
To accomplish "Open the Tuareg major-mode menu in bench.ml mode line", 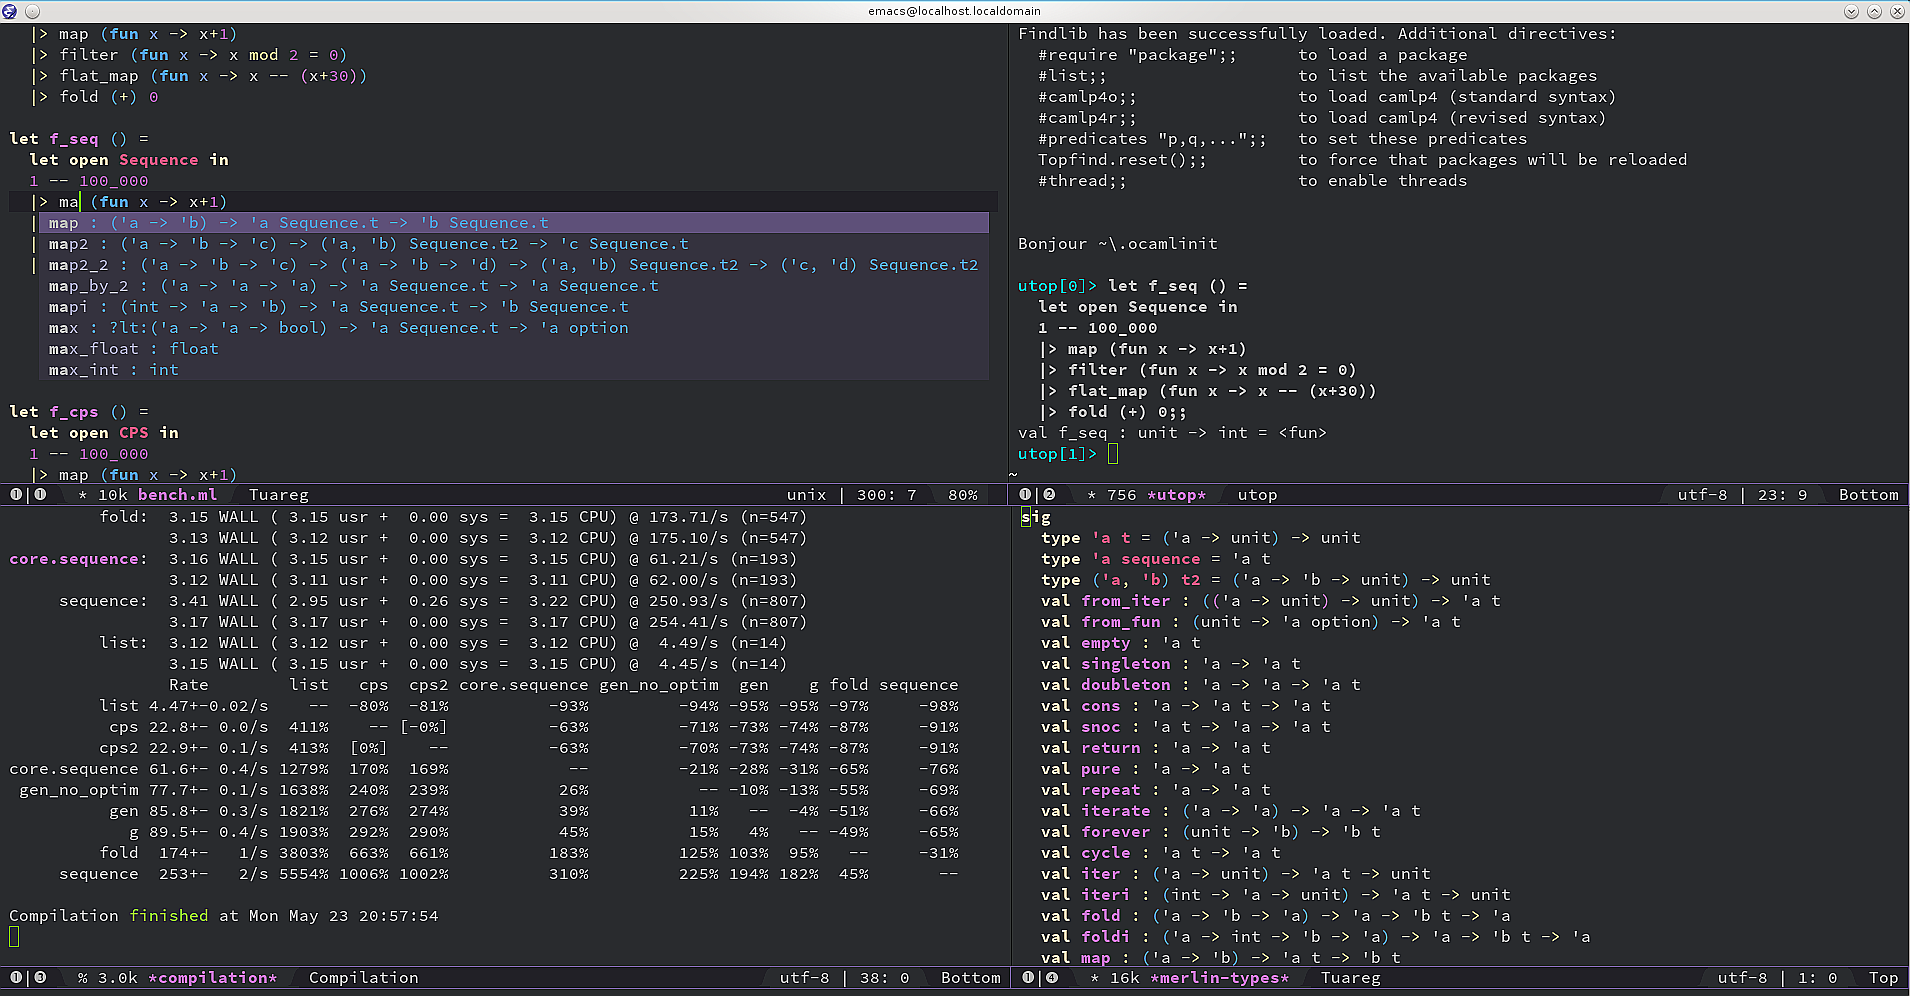I will tap(279, 494).
